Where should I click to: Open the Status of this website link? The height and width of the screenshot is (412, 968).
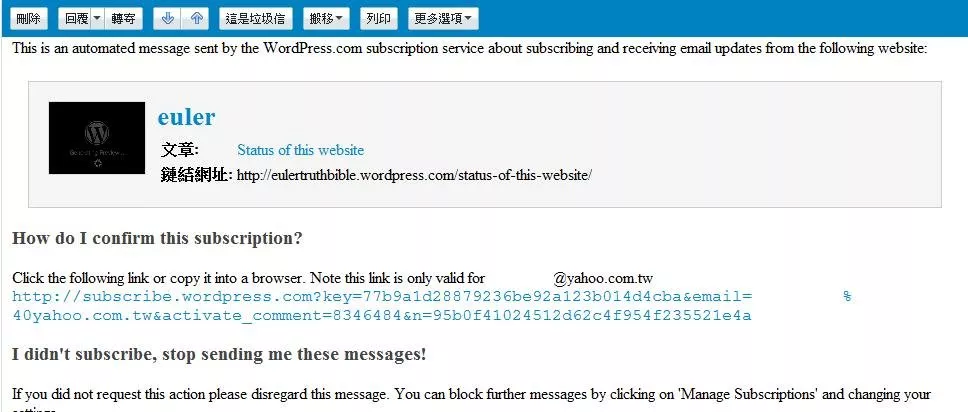coord(301,150)
